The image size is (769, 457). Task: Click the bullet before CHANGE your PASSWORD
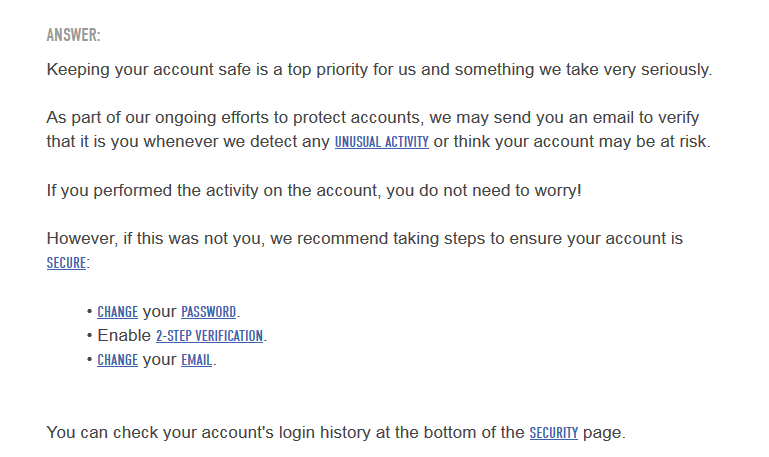90,312
